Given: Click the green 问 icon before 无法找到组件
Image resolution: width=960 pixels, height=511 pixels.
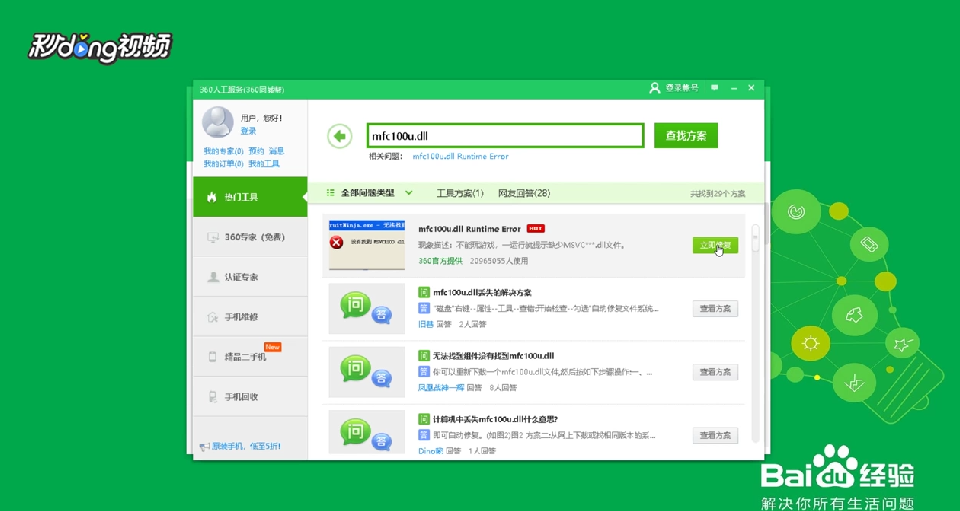Looking at the screenshot, I should click(424, 356).
